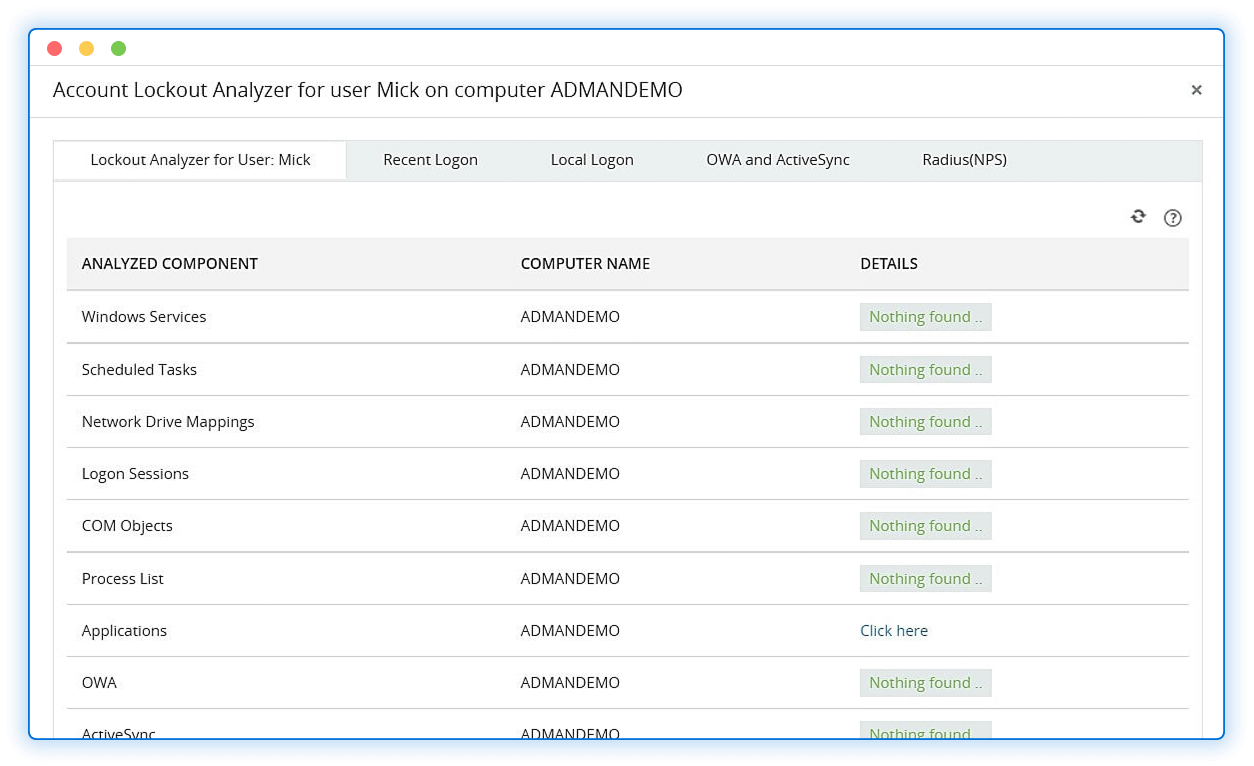
Task: Switch to the Local Logon tab
Action: [591, 159]
